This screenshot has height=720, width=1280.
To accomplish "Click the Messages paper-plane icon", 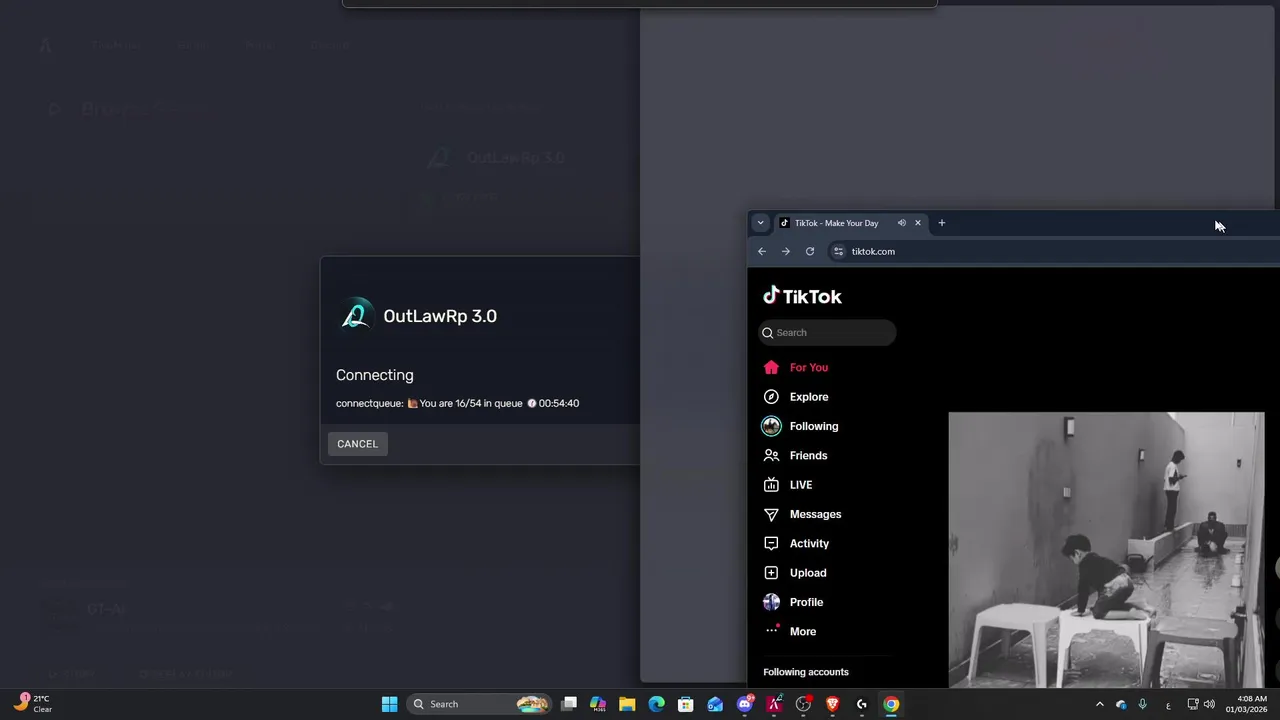I will (x=771, y=514).
